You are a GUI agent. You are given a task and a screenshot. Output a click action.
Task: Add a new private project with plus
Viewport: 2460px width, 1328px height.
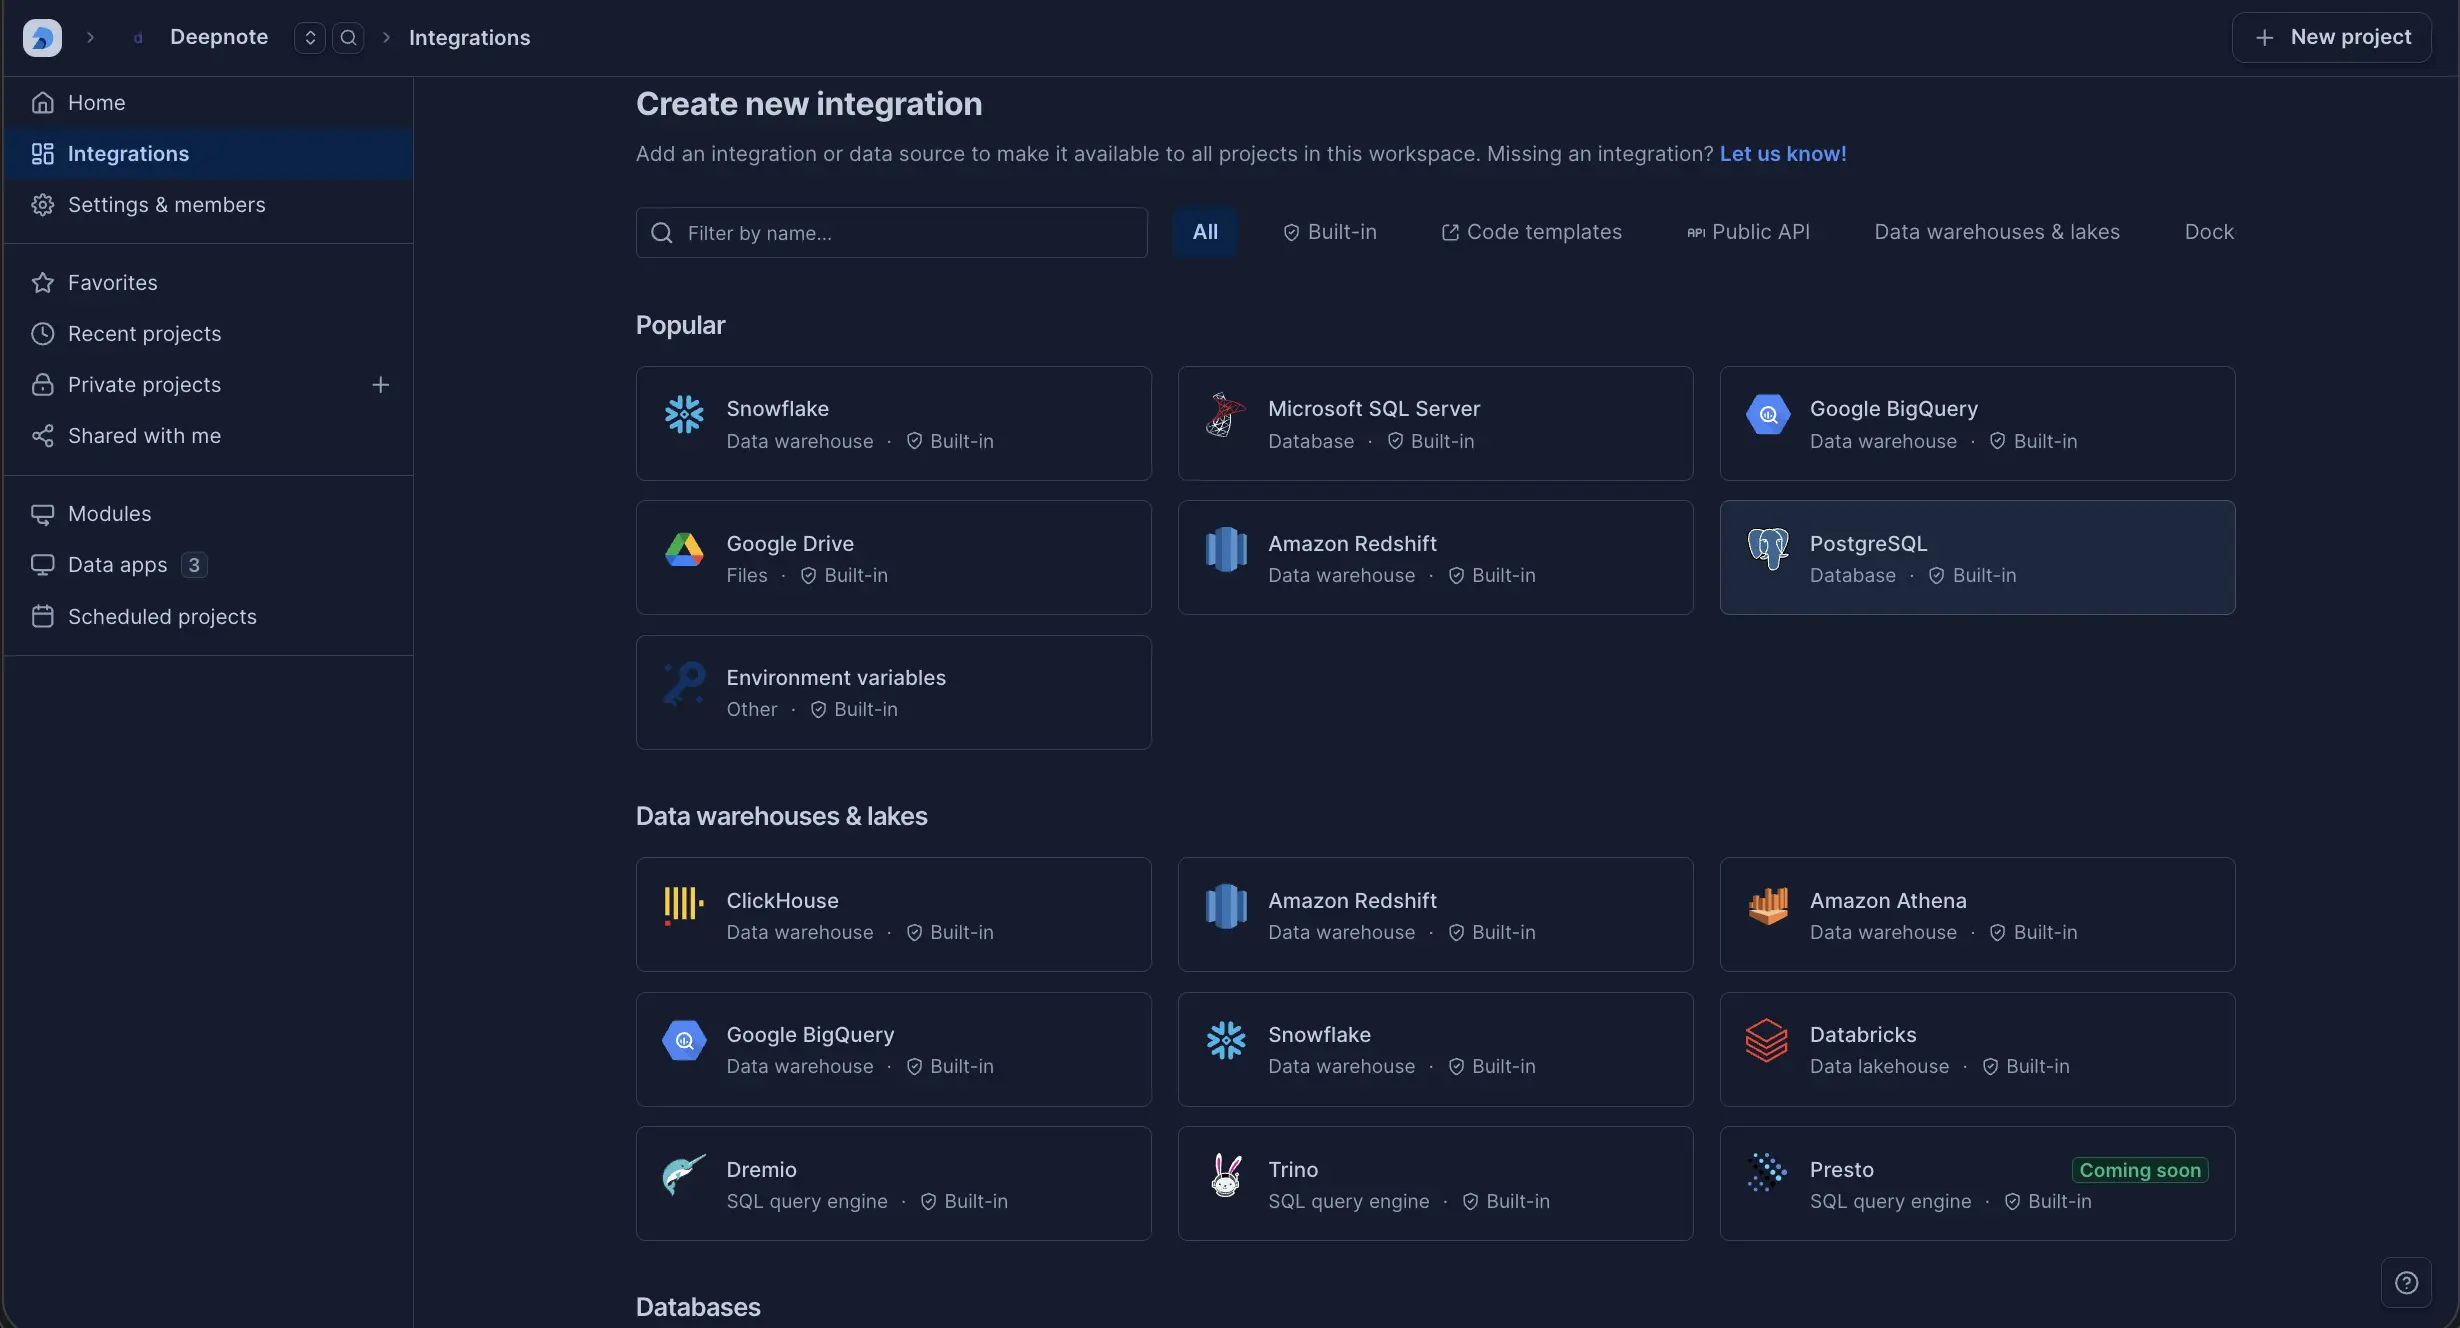[381, 384]
